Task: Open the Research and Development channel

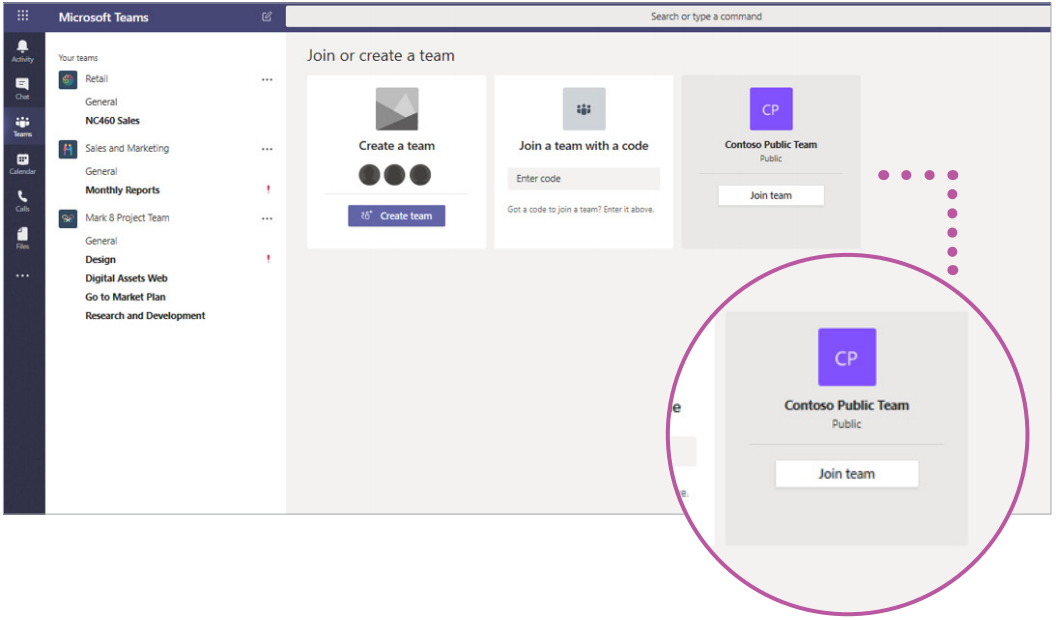Action: [145, 316]
